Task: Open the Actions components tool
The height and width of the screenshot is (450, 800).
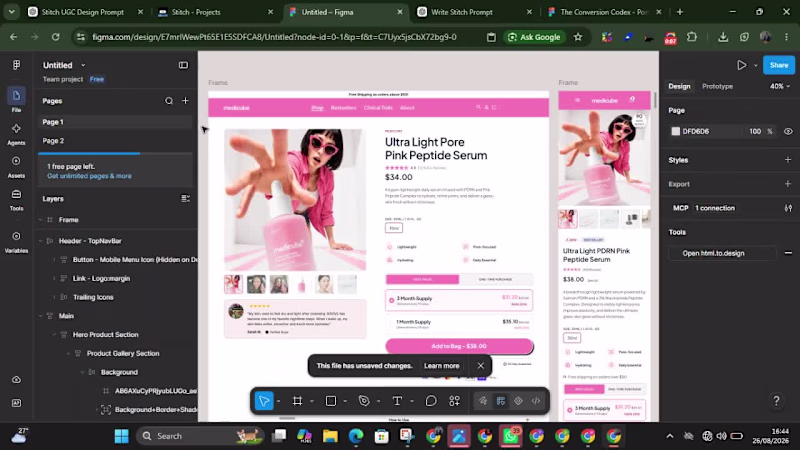Action: pos(455,401)
